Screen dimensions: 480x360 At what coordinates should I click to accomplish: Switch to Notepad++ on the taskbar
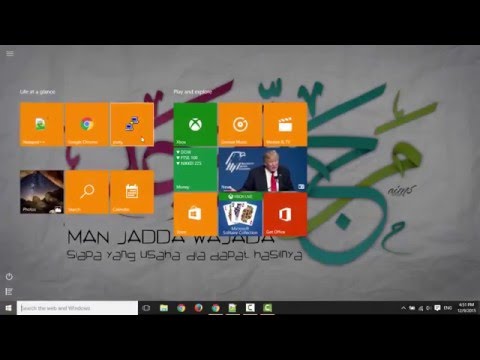[x=233, y=308]
